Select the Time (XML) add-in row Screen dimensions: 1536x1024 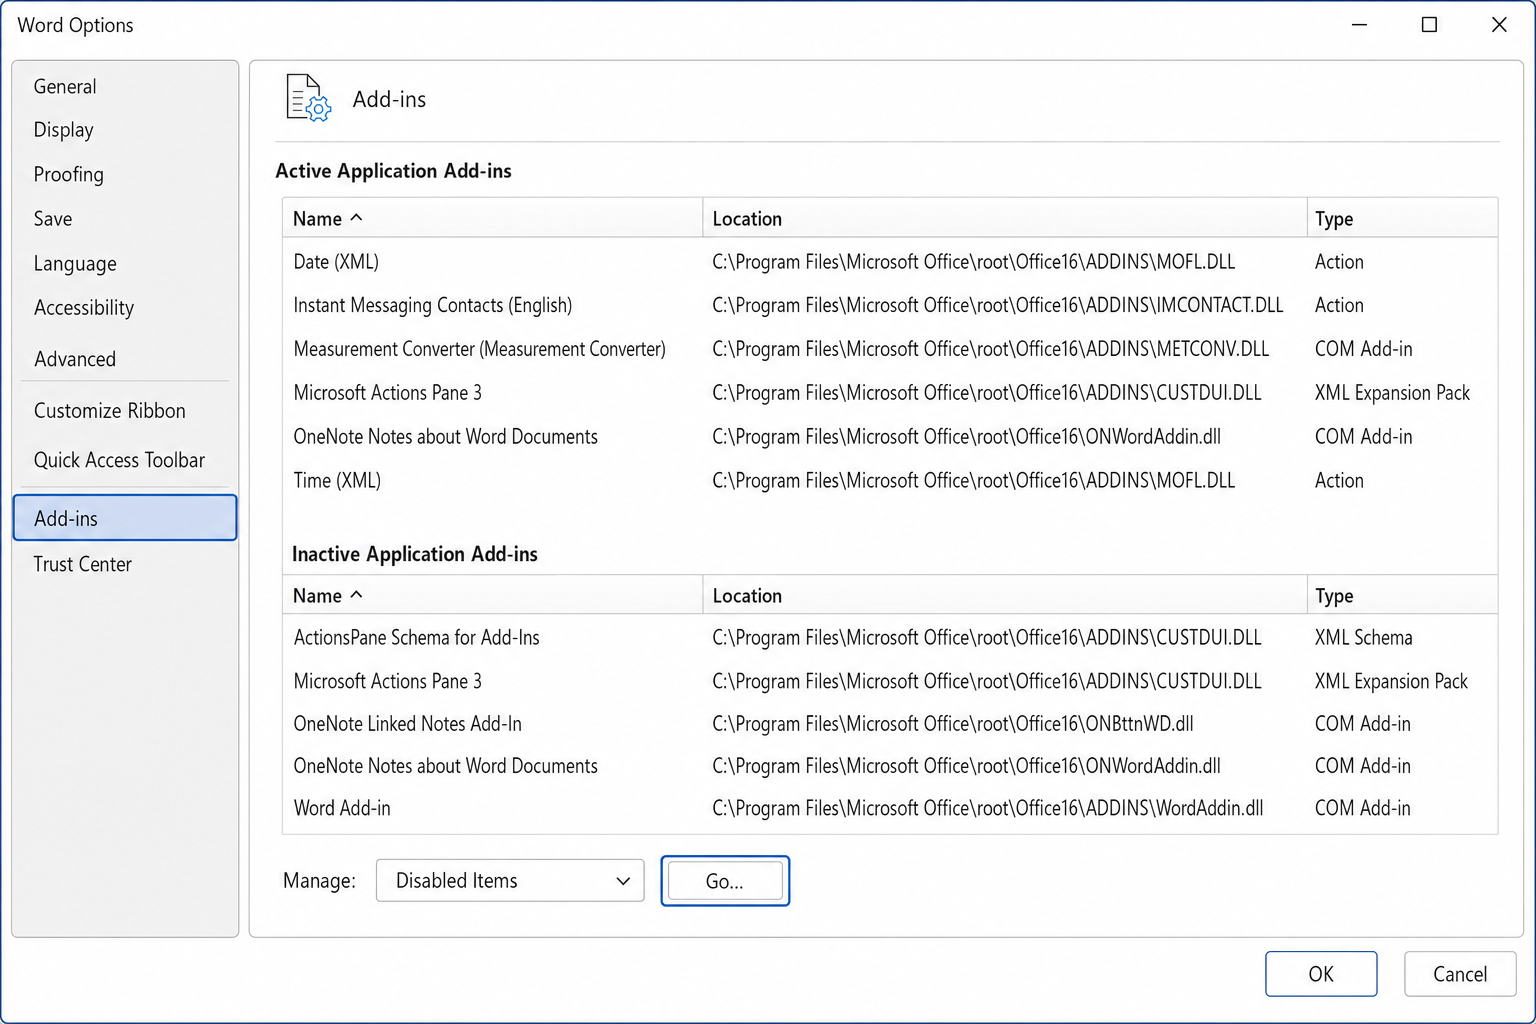tap(890, 481)
